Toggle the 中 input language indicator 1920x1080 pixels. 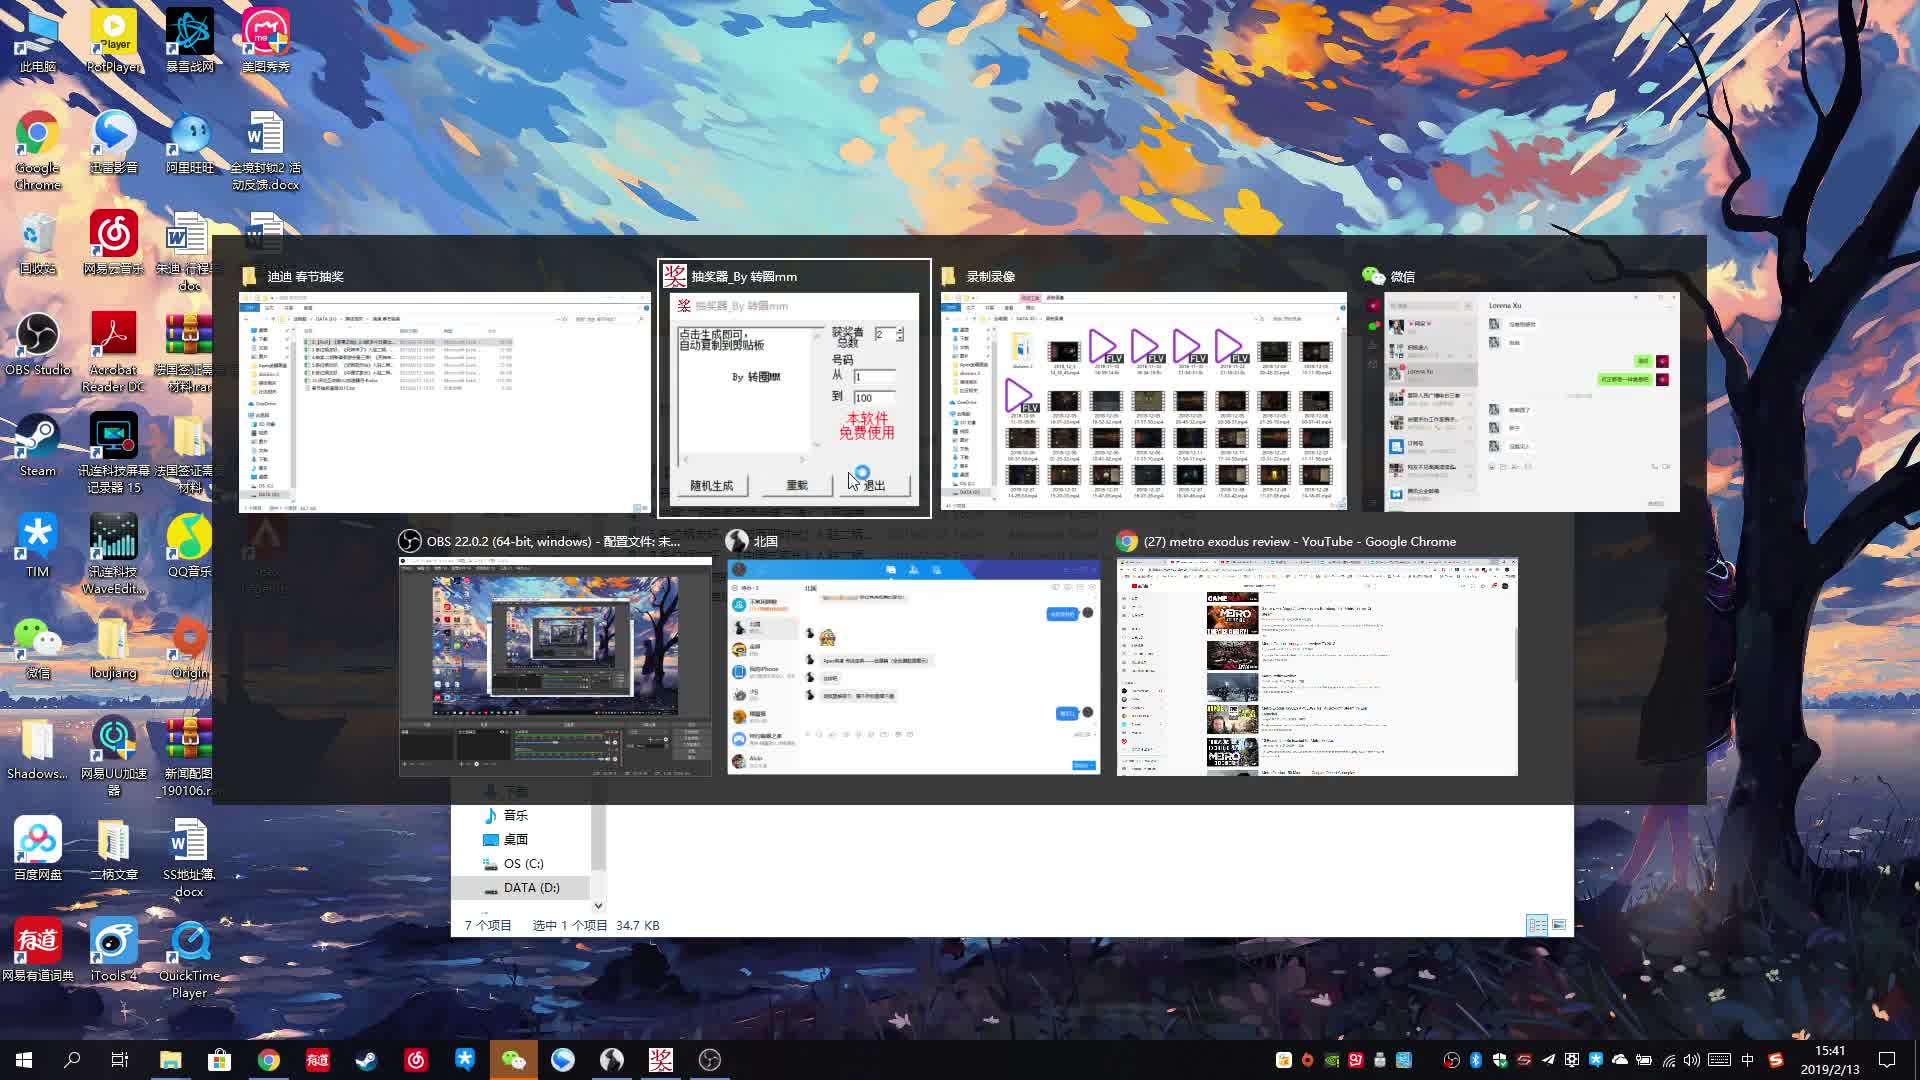click(x=1748, y=1060)
